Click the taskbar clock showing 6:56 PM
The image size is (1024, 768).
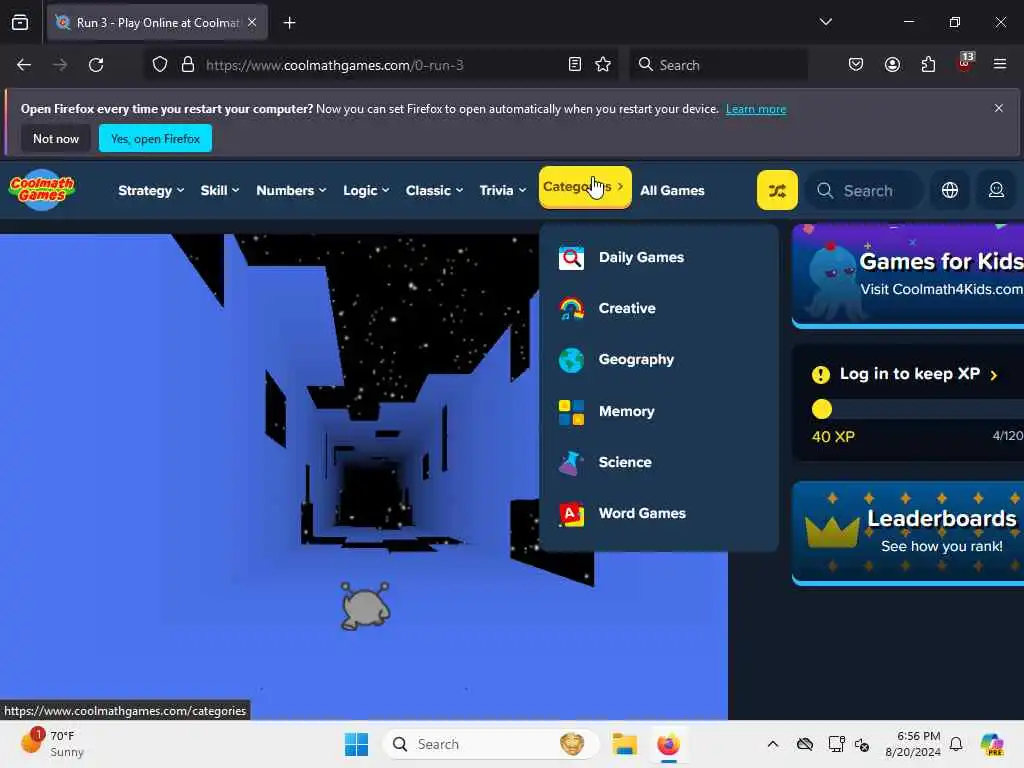tap(912, 744)
